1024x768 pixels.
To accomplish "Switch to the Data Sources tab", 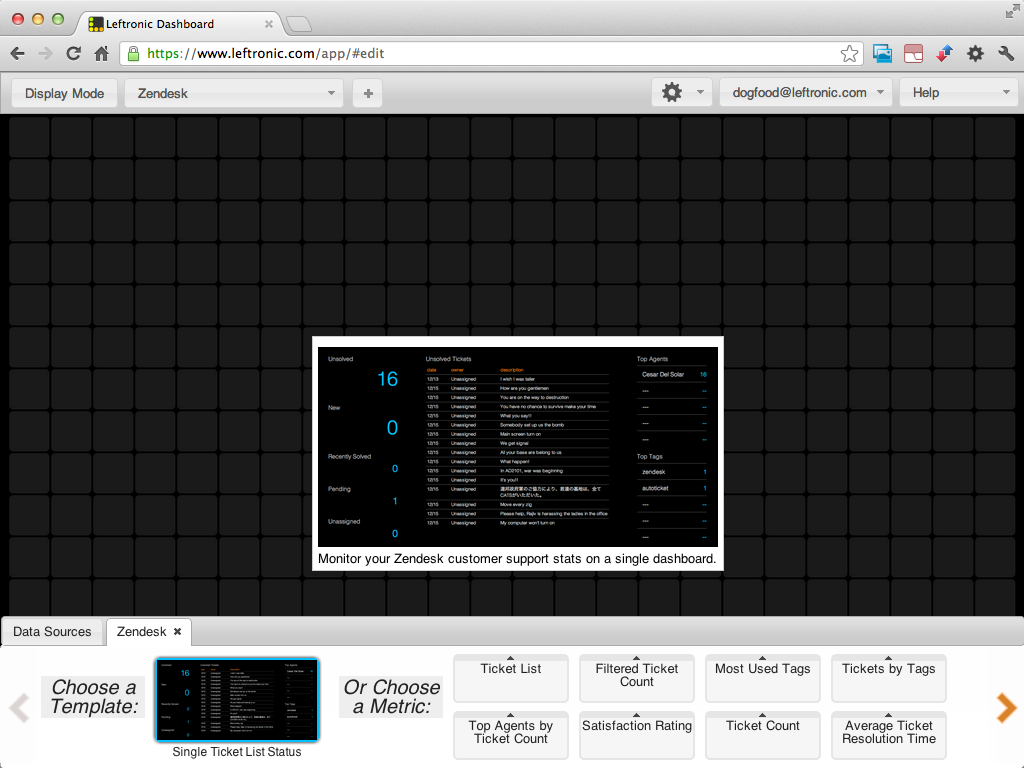I will [52, 632].
